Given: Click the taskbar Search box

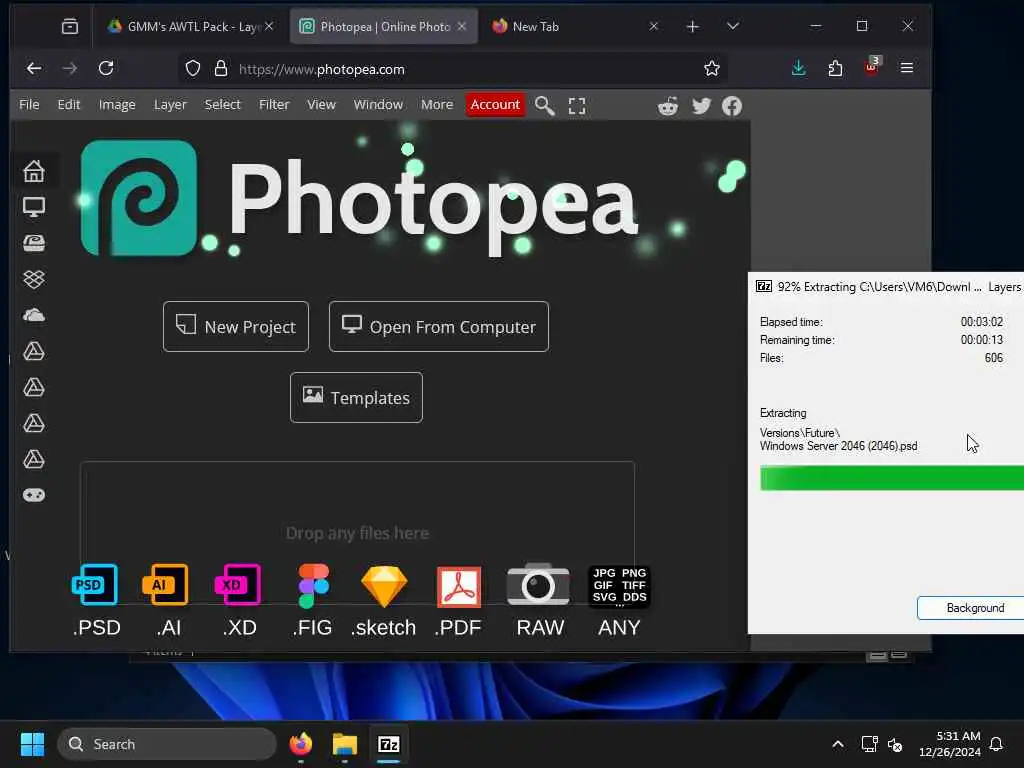Looking at the screenshot, I should tap(167, 744).
